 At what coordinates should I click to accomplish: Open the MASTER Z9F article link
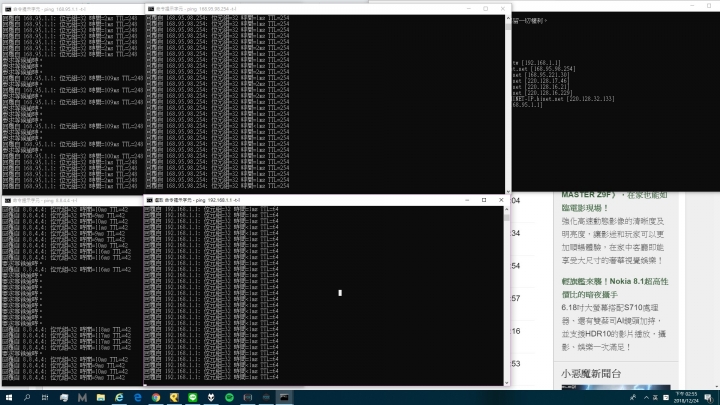point(614,201)
